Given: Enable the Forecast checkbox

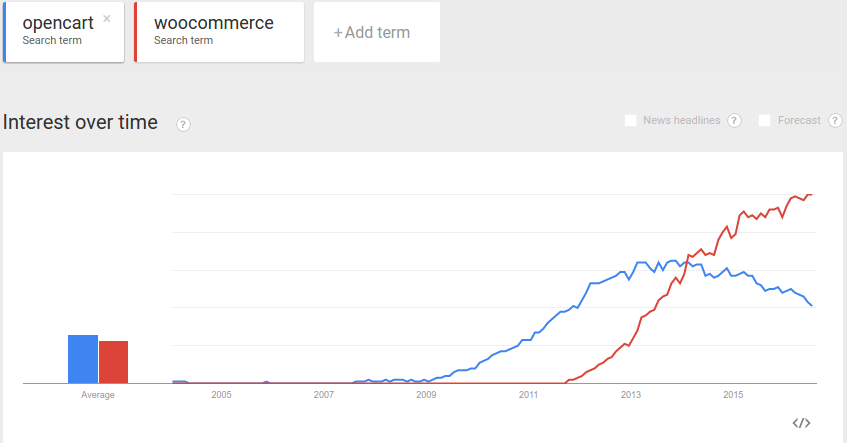Looking at the screenshot, I should pos(765,121).
